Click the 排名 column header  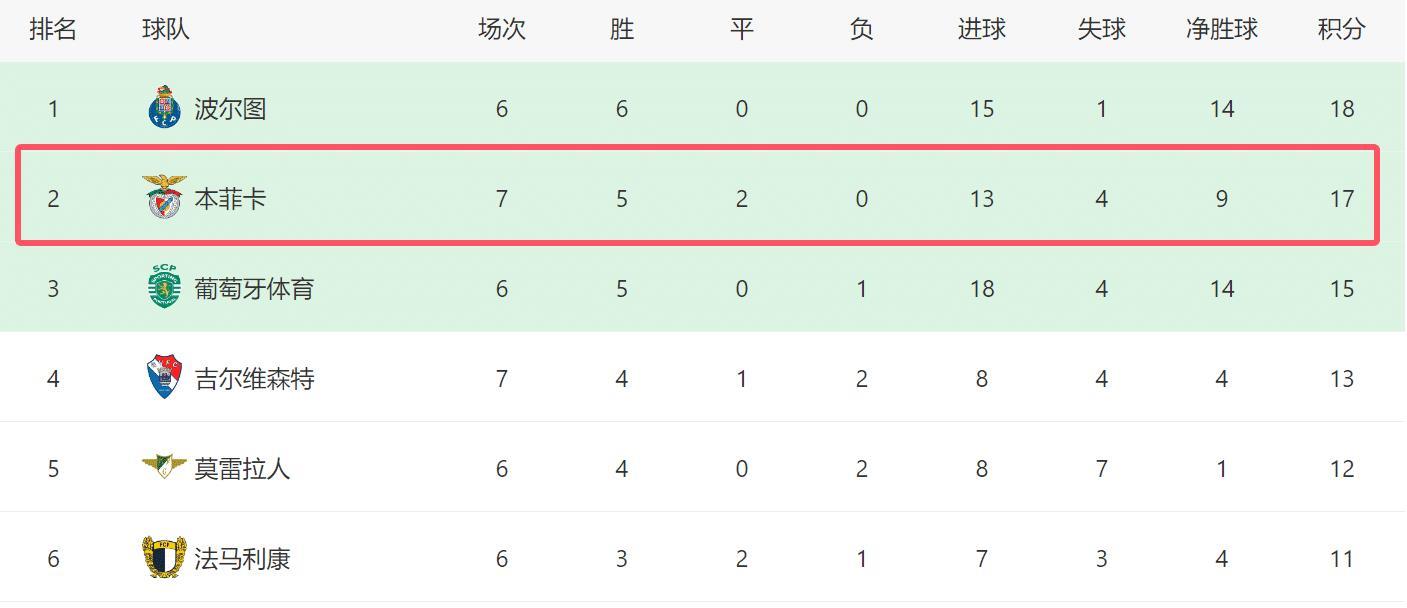point(53,30)
